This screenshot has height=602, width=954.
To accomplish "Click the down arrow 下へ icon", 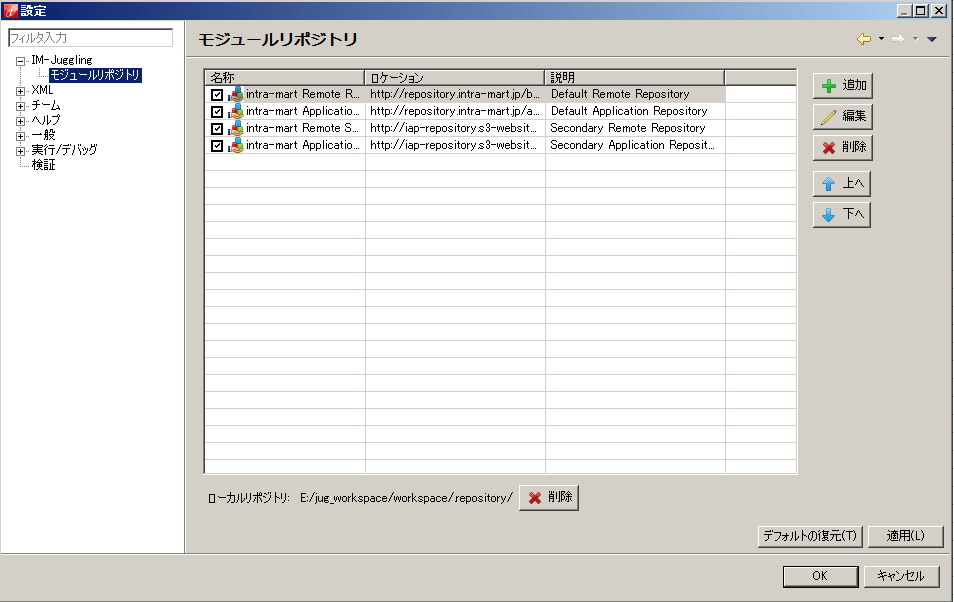I will pyautogui.click(x=828, y=215).
